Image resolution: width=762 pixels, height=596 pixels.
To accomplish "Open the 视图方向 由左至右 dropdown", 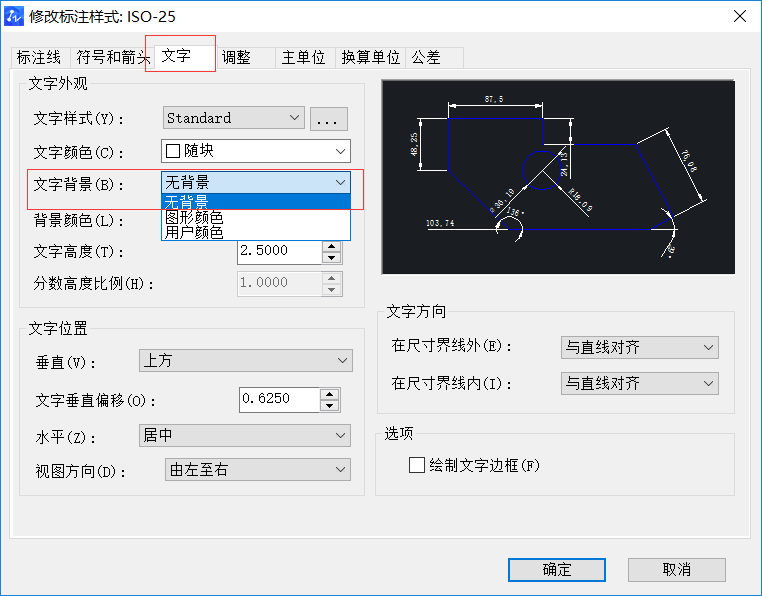I will tap(257, 469).
